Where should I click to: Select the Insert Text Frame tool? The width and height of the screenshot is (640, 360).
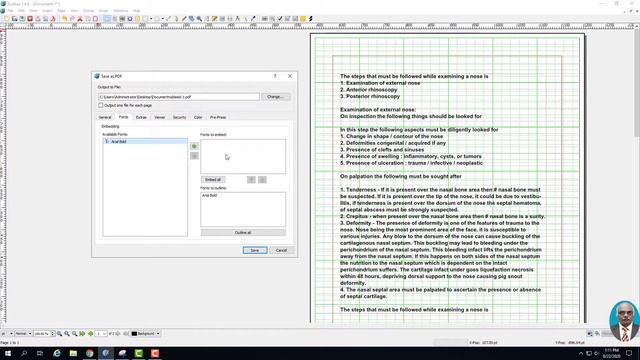pos(115,19)
